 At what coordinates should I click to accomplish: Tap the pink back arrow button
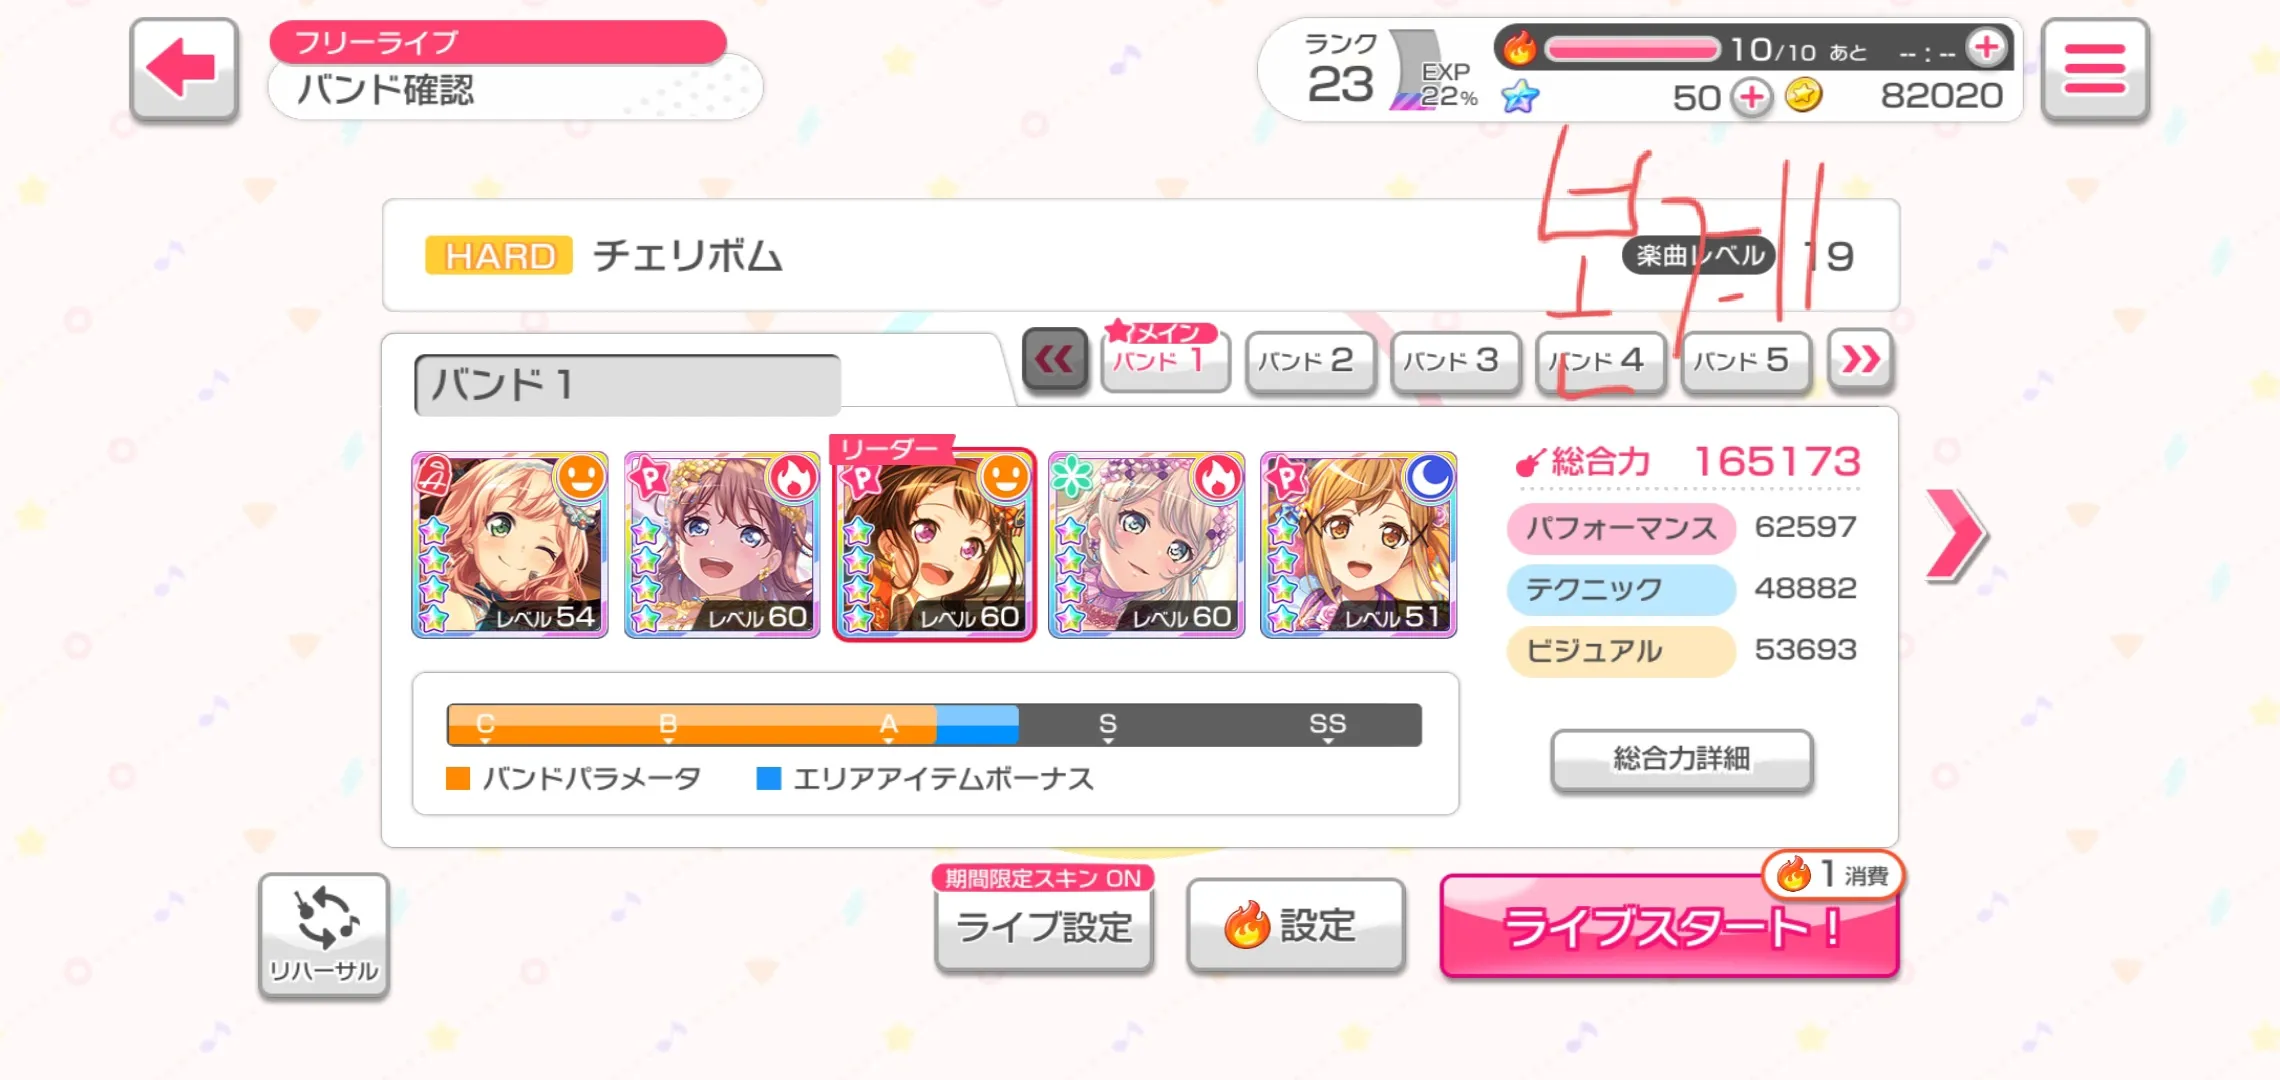pos(184,69)
